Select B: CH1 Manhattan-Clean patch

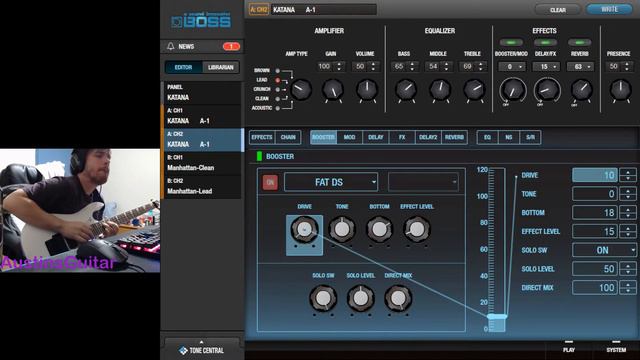(x=203, y=163)
